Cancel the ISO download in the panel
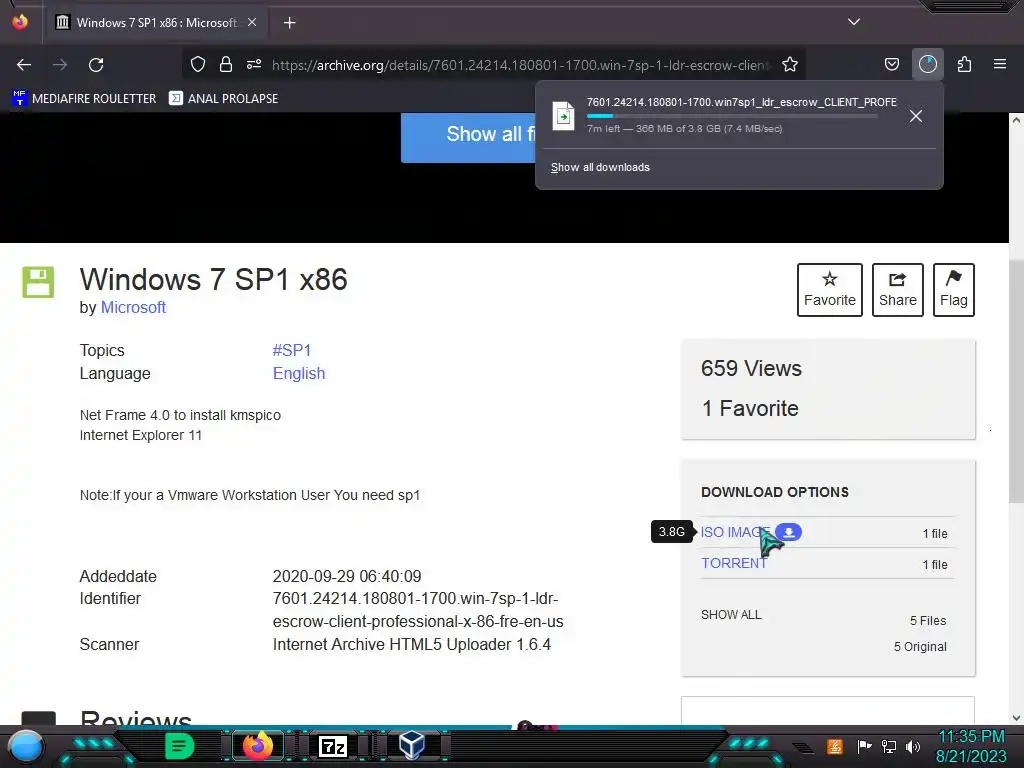Viewport: 1024px width, 768px height. (x=916, y=116)
